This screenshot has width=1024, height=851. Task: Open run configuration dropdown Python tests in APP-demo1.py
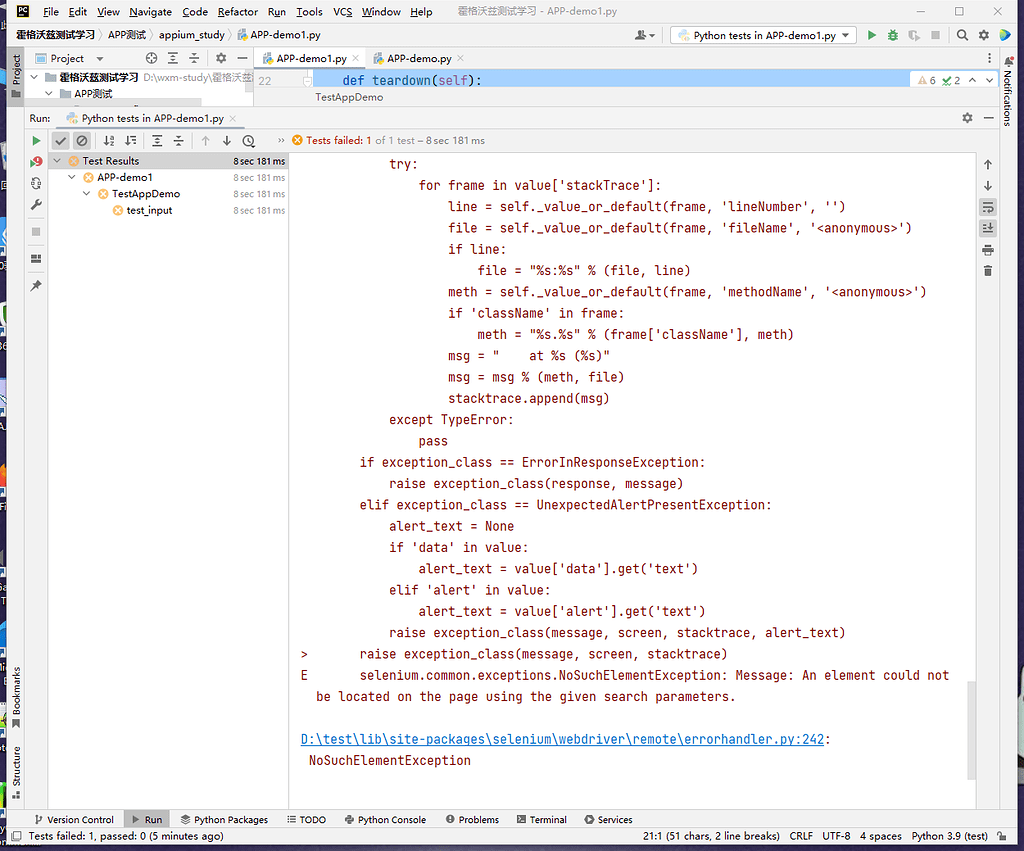(x=763, y=35)
